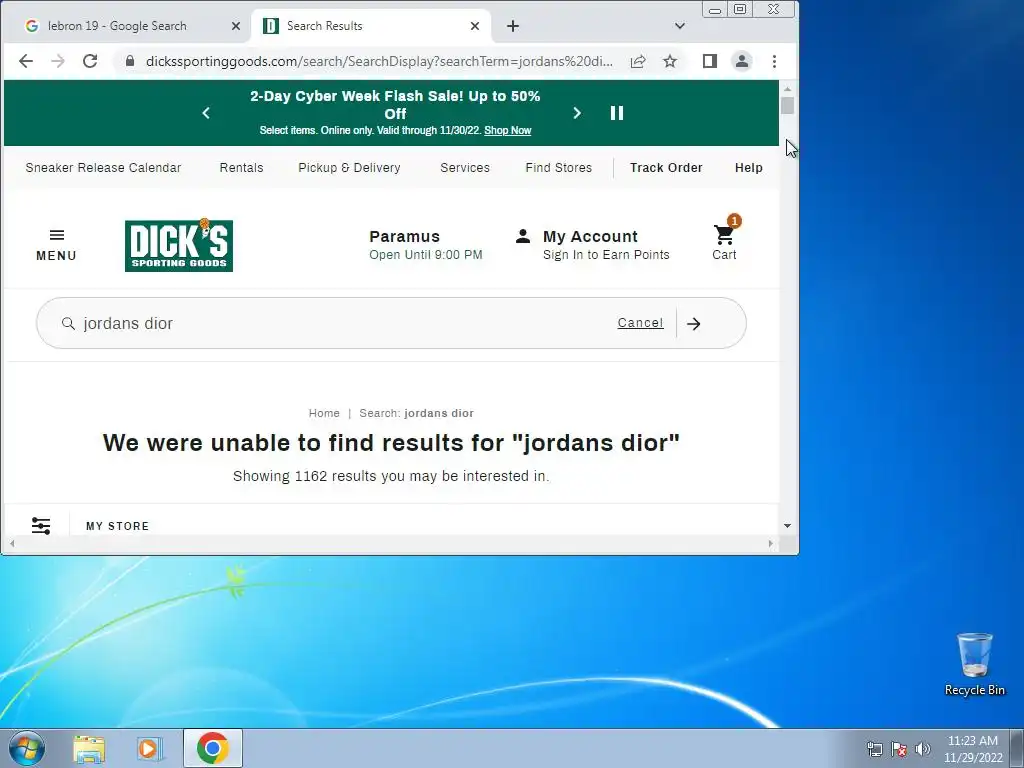Click the Chrome taskbar icon
The image size is (1024, 768).
coord(213,748)
